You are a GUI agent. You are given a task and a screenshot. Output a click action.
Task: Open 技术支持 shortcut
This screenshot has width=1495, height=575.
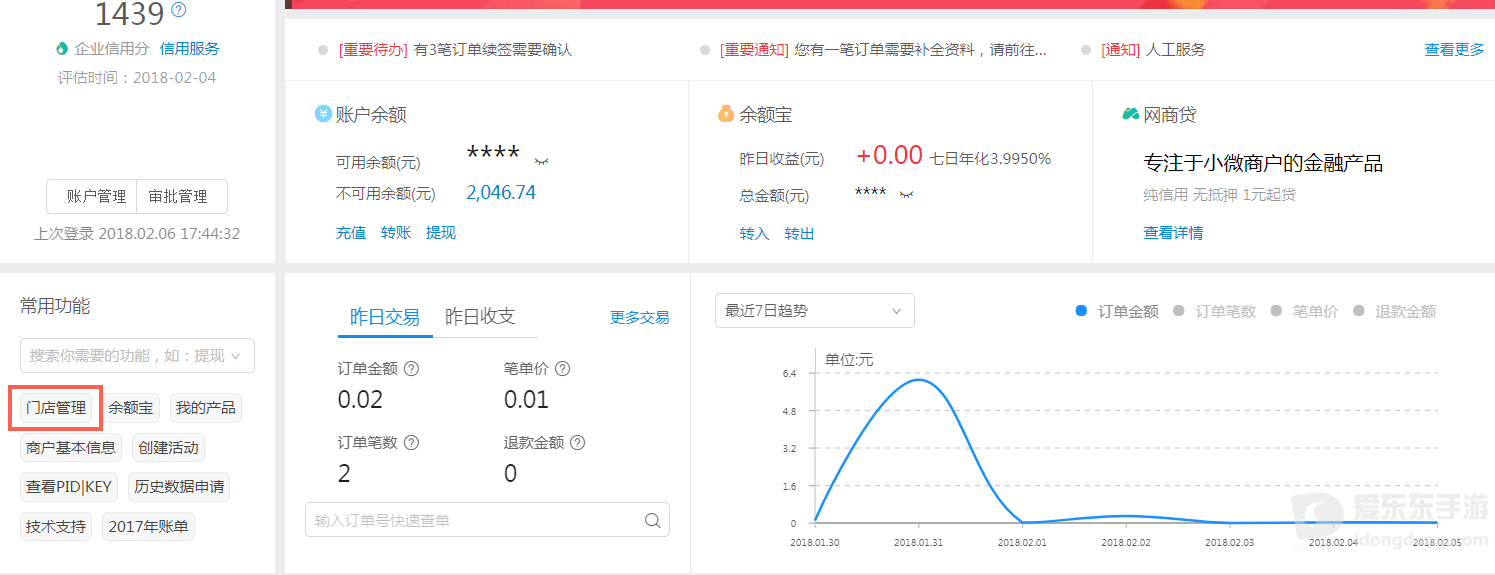56,526
